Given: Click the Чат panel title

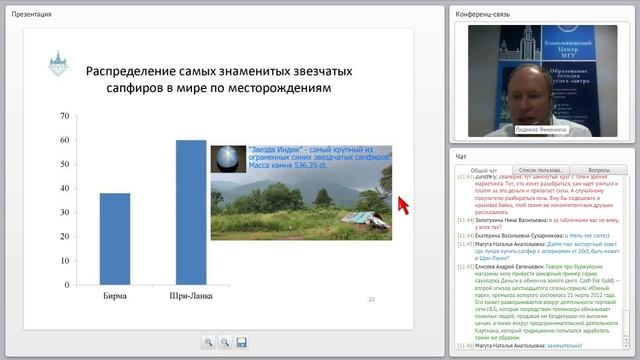Looking at the screenshot, I should (x=461, y=156).
